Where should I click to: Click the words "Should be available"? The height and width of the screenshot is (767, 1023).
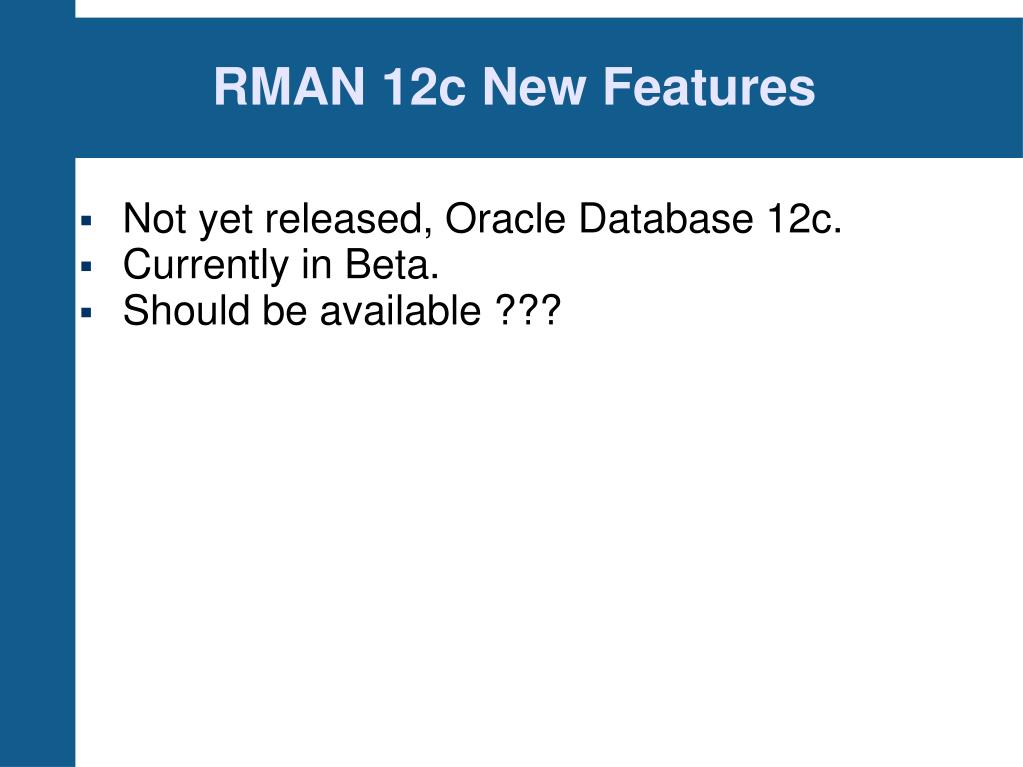[x=302, y=310]
